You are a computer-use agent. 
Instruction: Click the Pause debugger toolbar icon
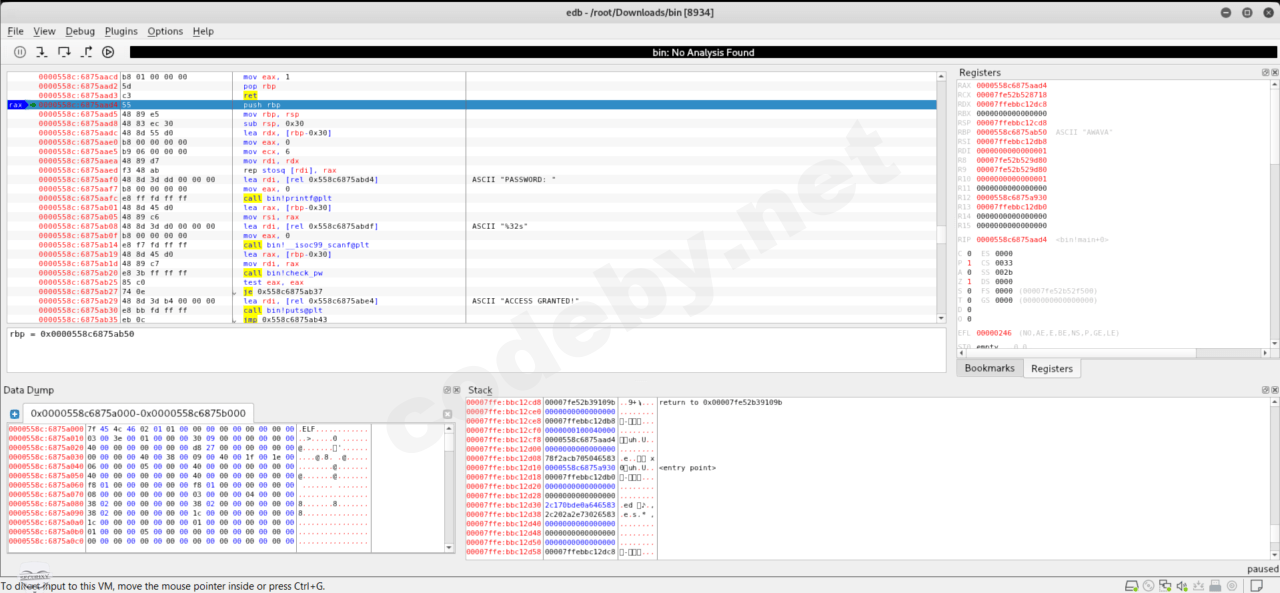(20, 52)
